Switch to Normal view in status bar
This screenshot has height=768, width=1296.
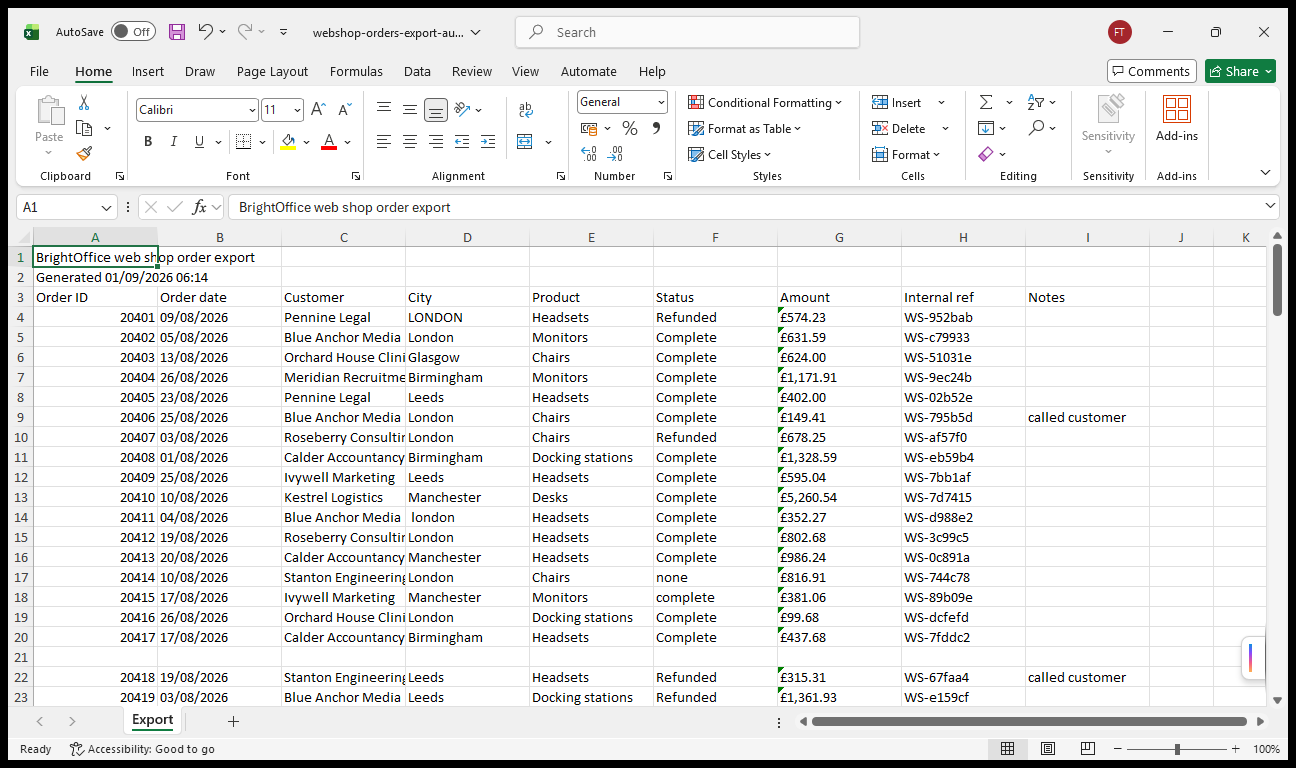(x=1008, y=749)
